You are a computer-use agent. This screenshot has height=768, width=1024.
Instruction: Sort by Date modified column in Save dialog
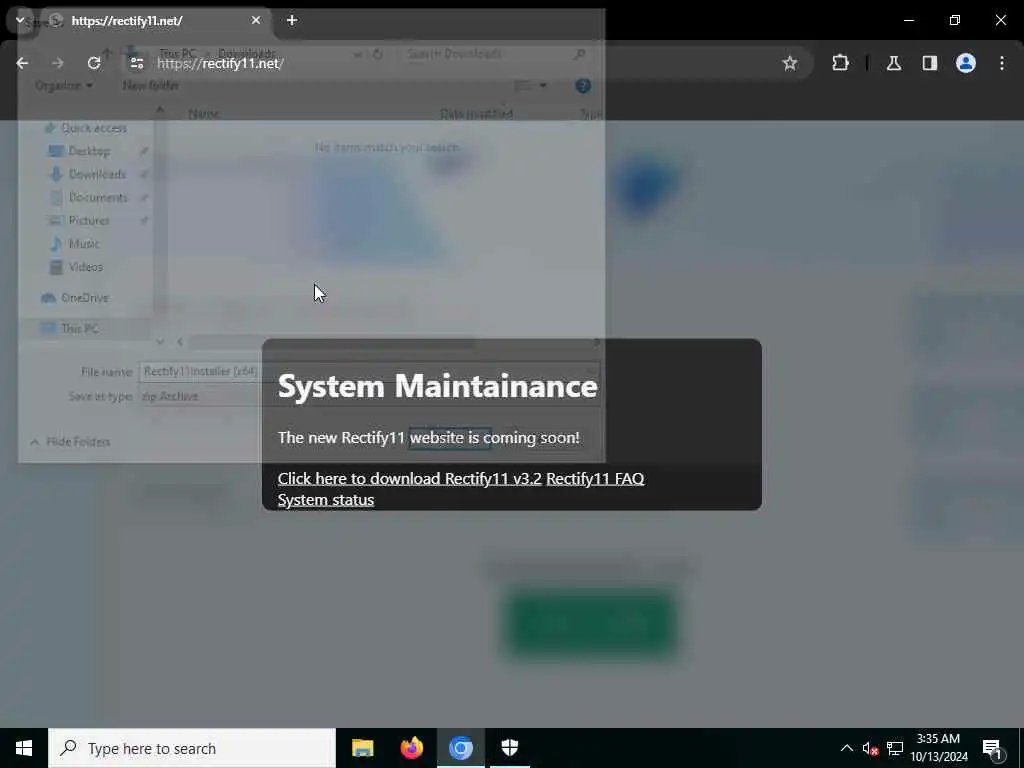point(476,114)
